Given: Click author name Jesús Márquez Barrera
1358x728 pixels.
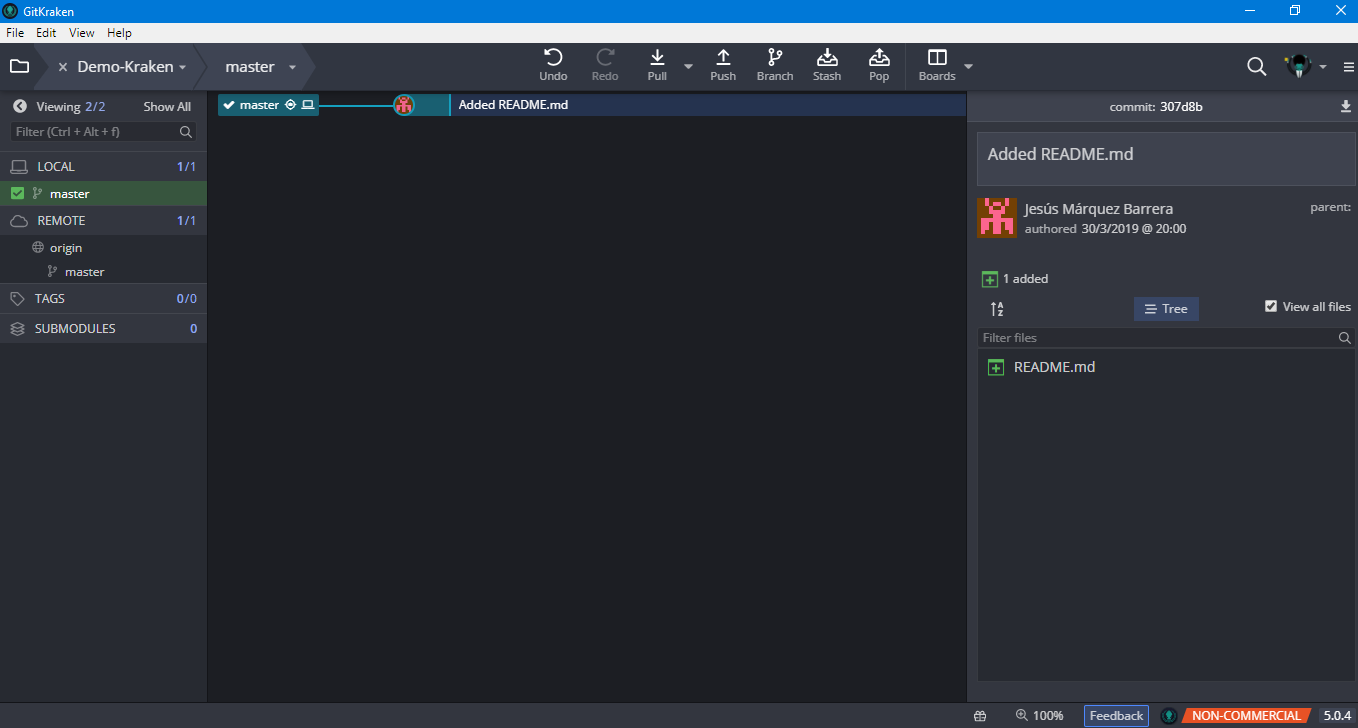Looking at the screenshot, I should tap(1099, 209).
